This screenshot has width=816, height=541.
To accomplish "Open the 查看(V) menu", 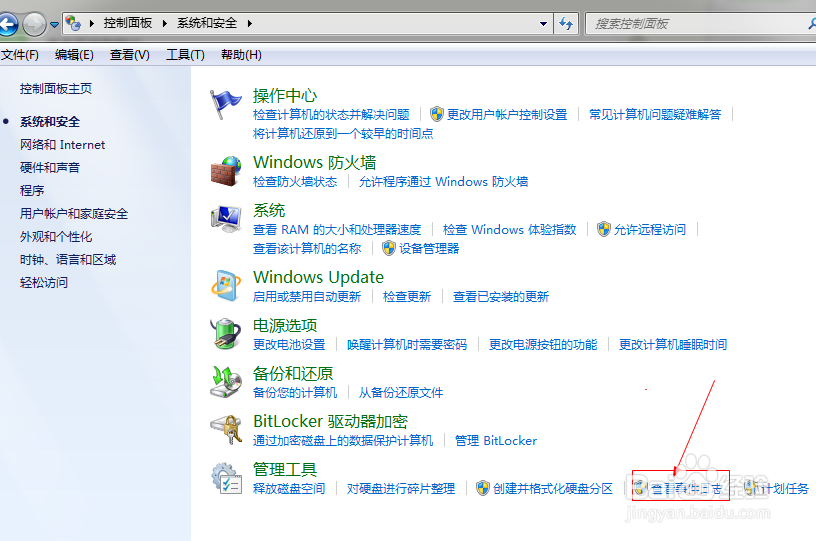I will [x=130, y=55].
